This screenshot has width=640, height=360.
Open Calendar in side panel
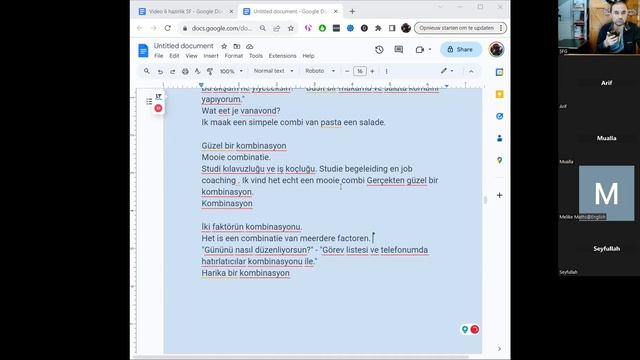coord(499,72)
